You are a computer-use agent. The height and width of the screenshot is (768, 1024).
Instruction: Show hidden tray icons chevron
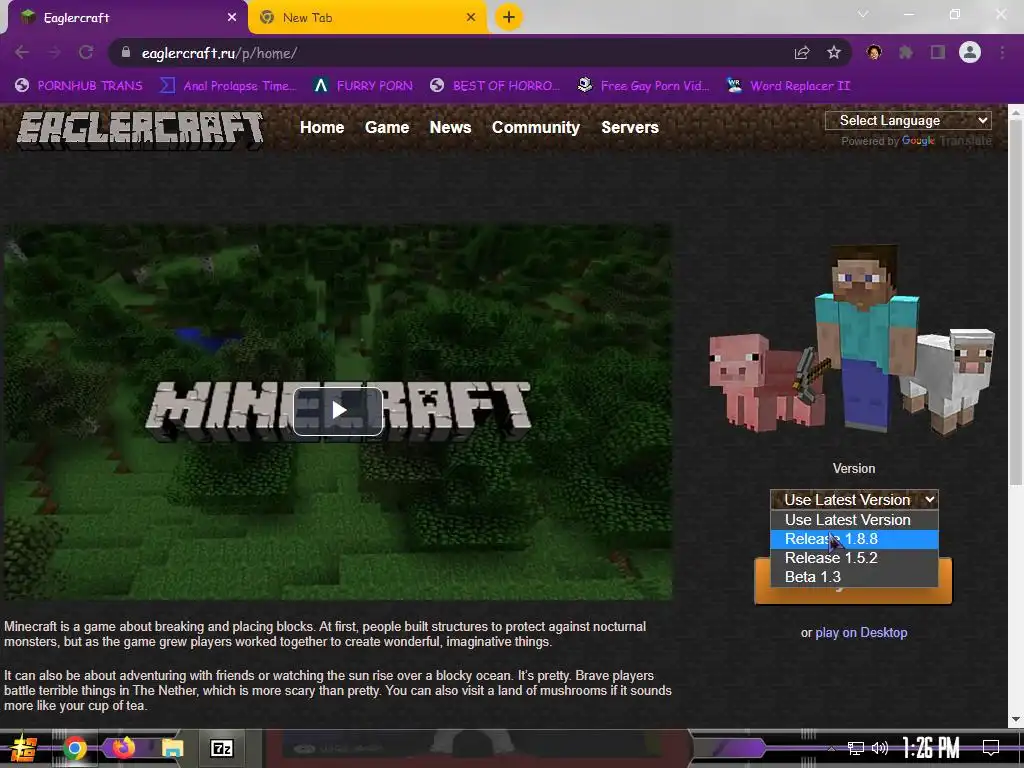pos(831,748)
